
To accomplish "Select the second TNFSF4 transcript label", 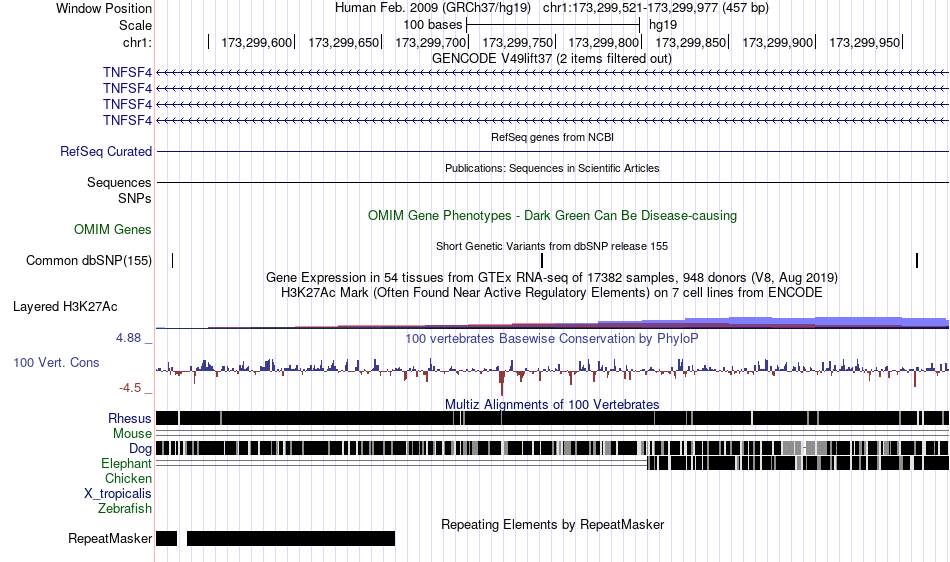I will click(x=127, y=88).
